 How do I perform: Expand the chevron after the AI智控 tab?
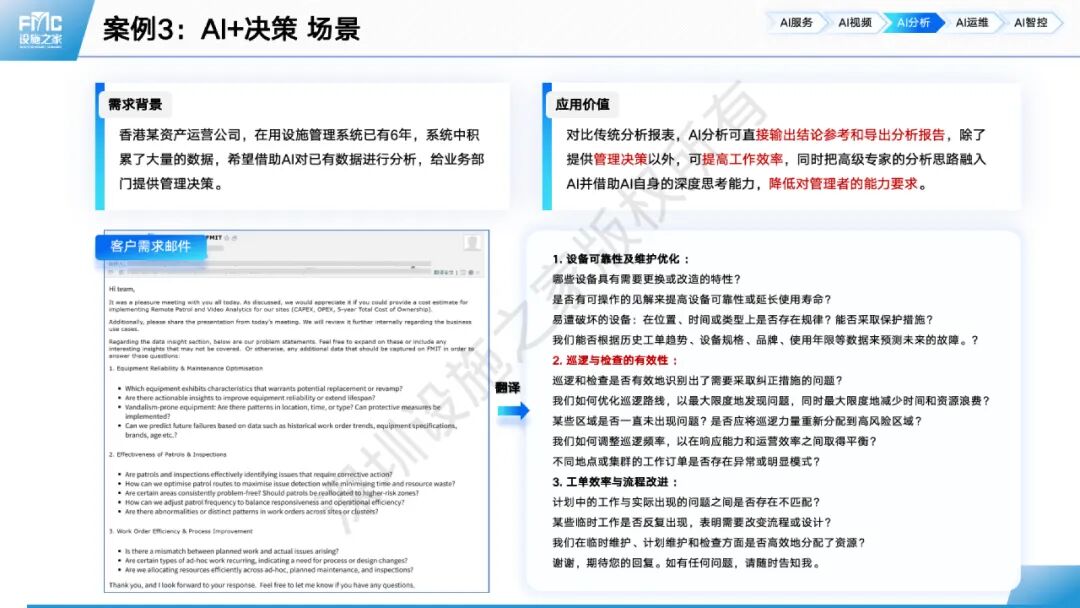tap(1064, 20)
